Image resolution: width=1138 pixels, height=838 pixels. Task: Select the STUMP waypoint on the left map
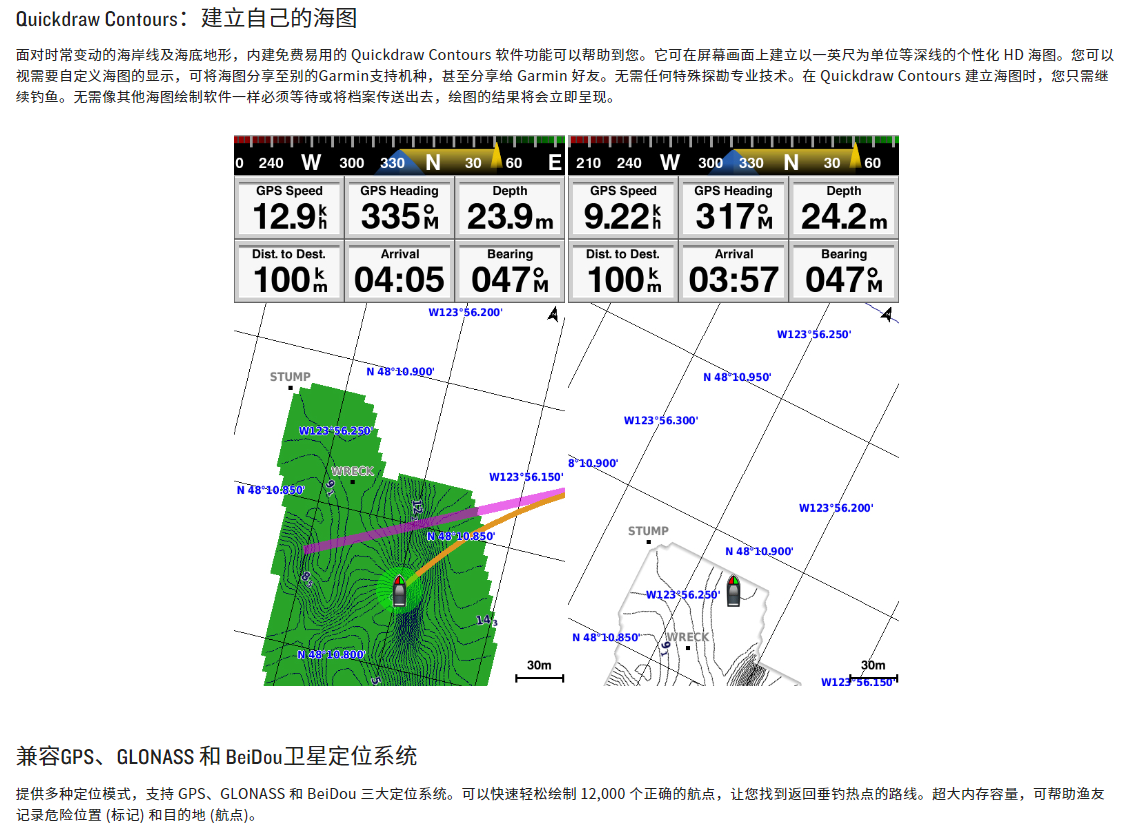point(290,378)
